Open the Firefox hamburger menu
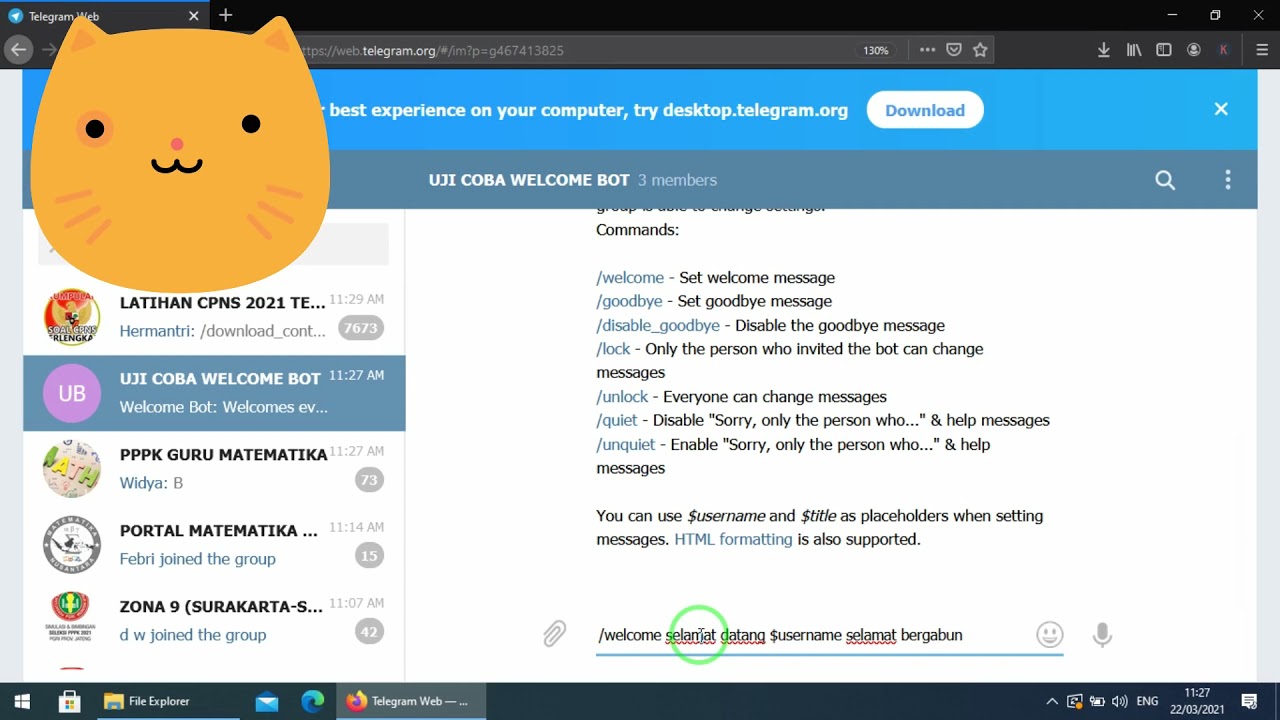 click(x=1262, y=50)
